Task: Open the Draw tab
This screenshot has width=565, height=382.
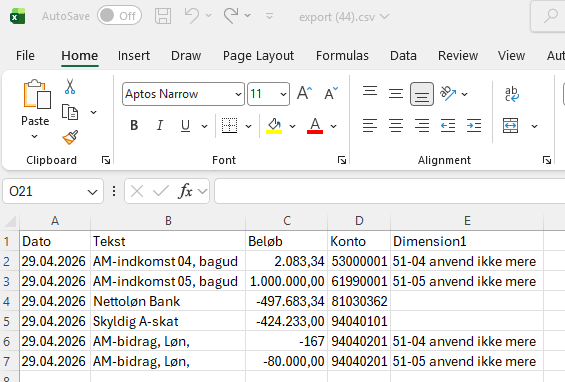Action: pyautogui.click(x=186, y=56)
